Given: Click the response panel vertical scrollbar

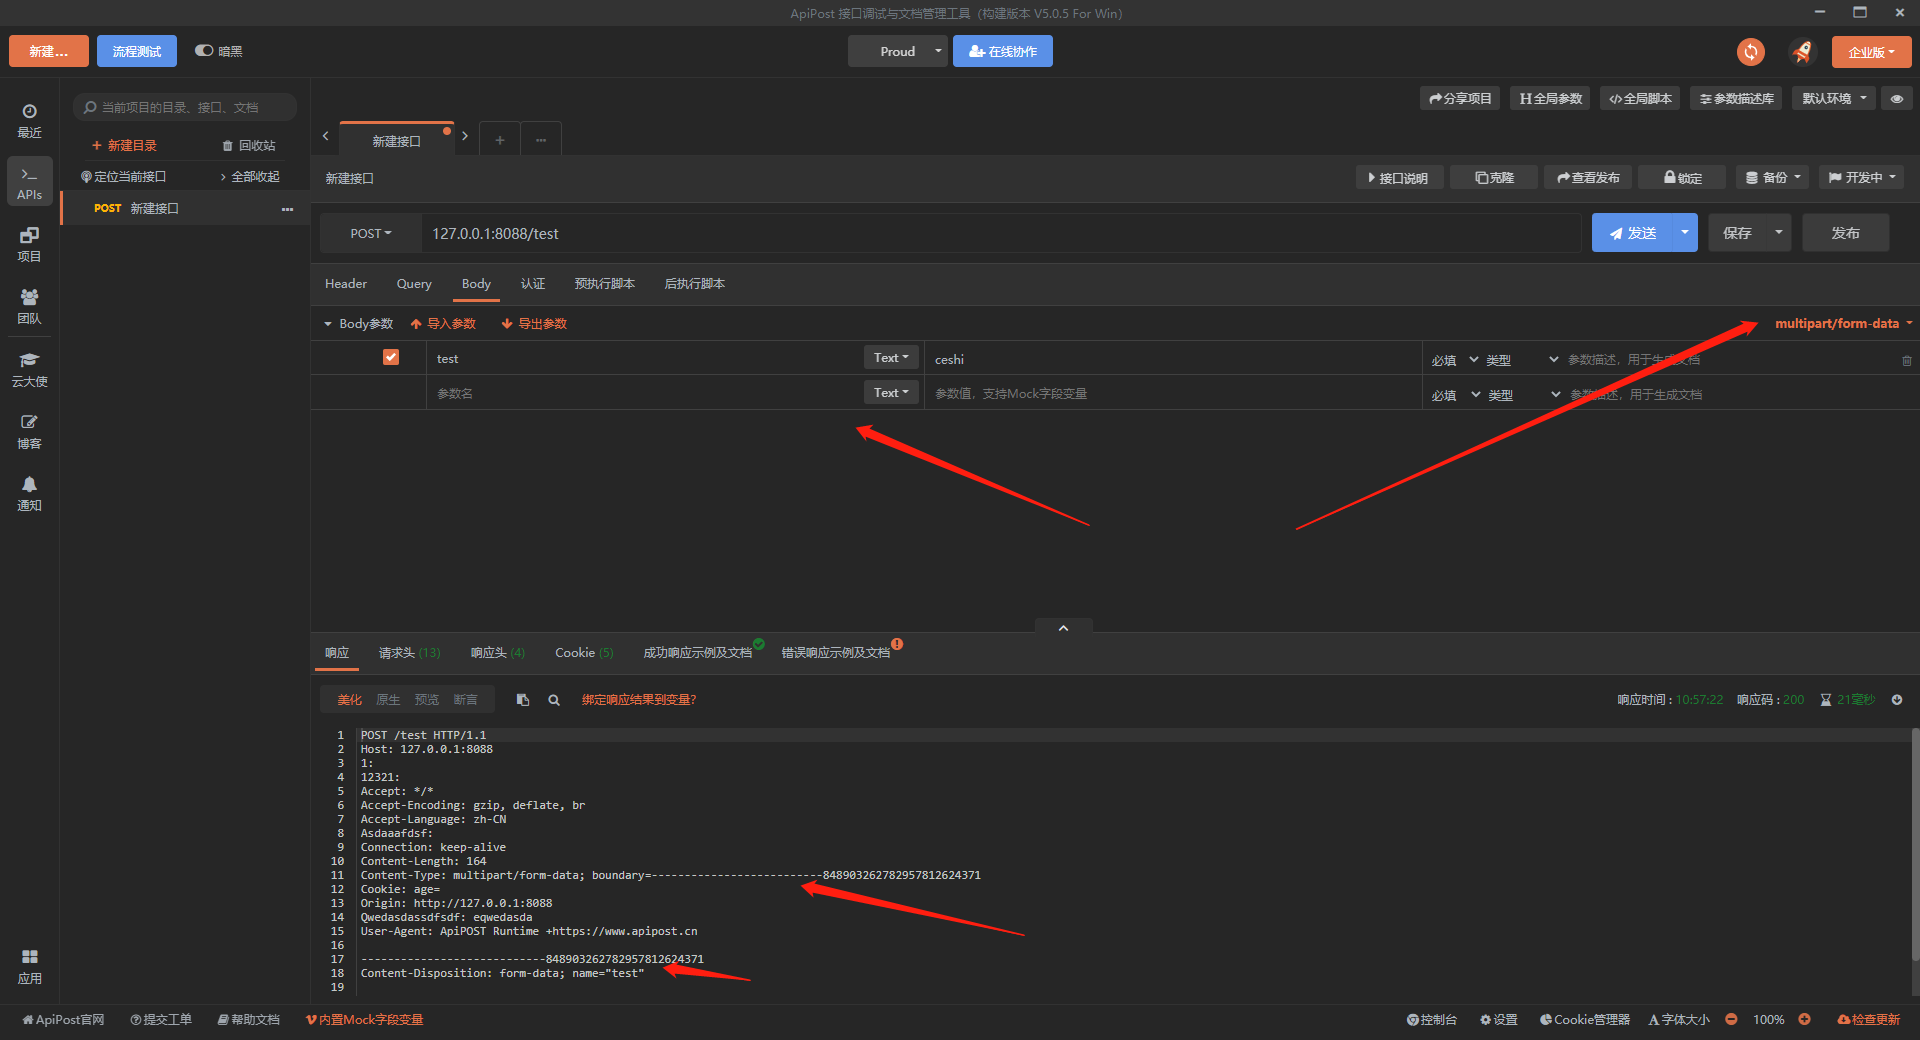Looking at the screenshot, I should 1915,845.
